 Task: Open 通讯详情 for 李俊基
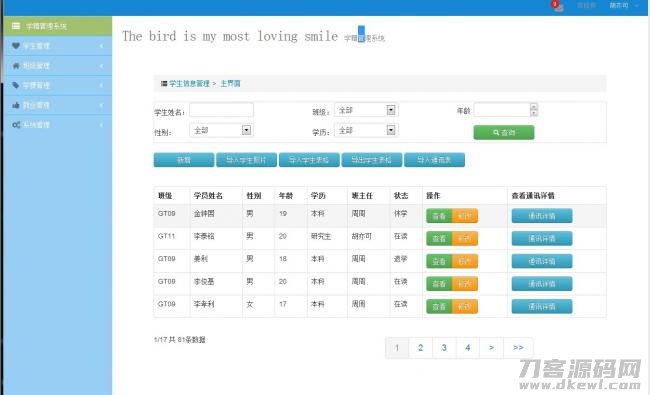[x=542, y=284]
